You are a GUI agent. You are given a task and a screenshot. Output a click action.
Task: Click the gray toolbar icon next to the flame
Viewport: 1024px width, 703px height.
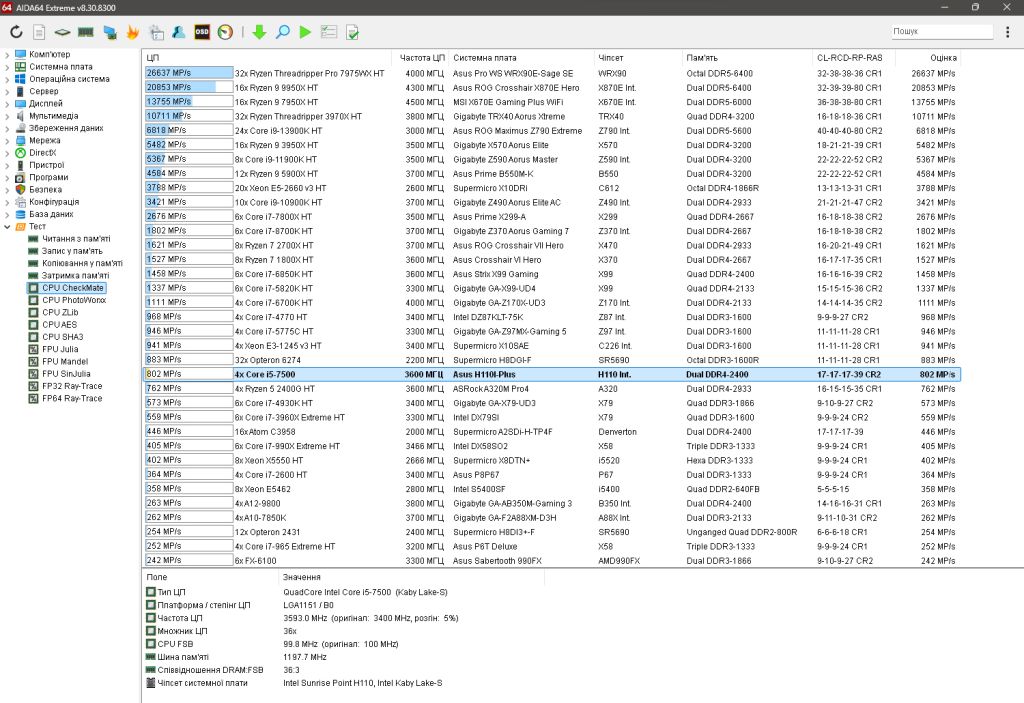click(157, 32)
